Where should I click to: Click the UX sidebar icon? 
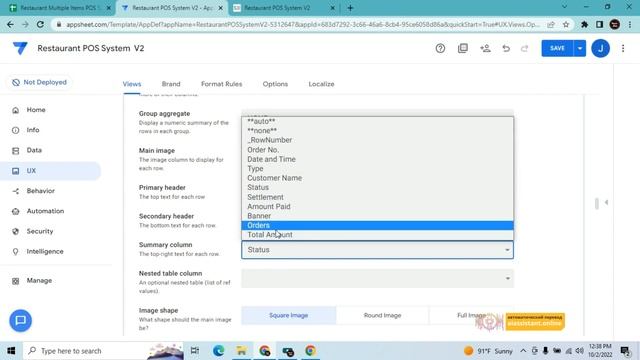16,171
